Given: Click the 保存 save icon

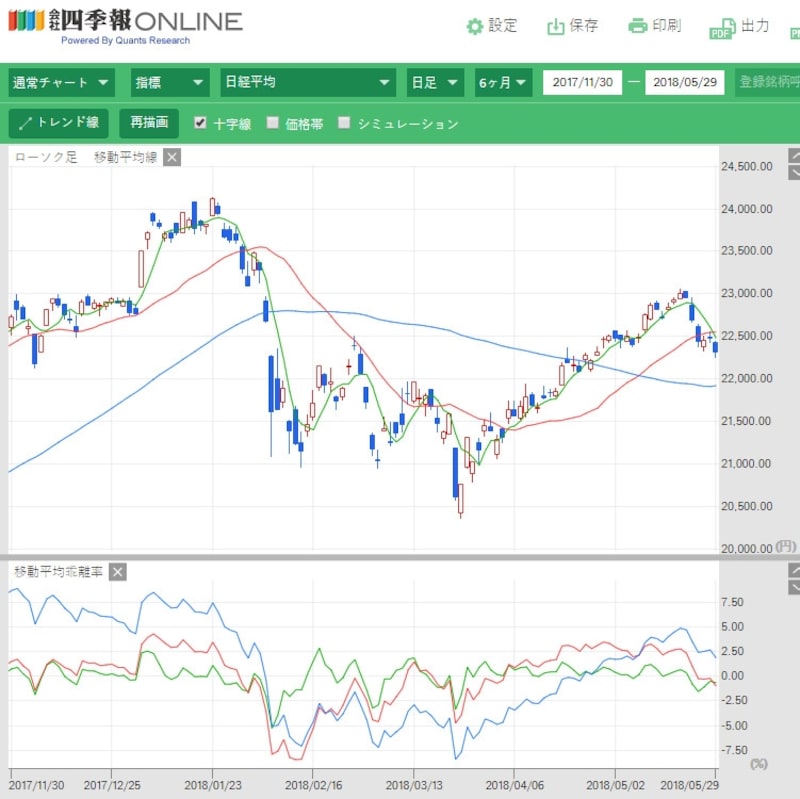Looking at the screenshot, I should tap(556, 27).
